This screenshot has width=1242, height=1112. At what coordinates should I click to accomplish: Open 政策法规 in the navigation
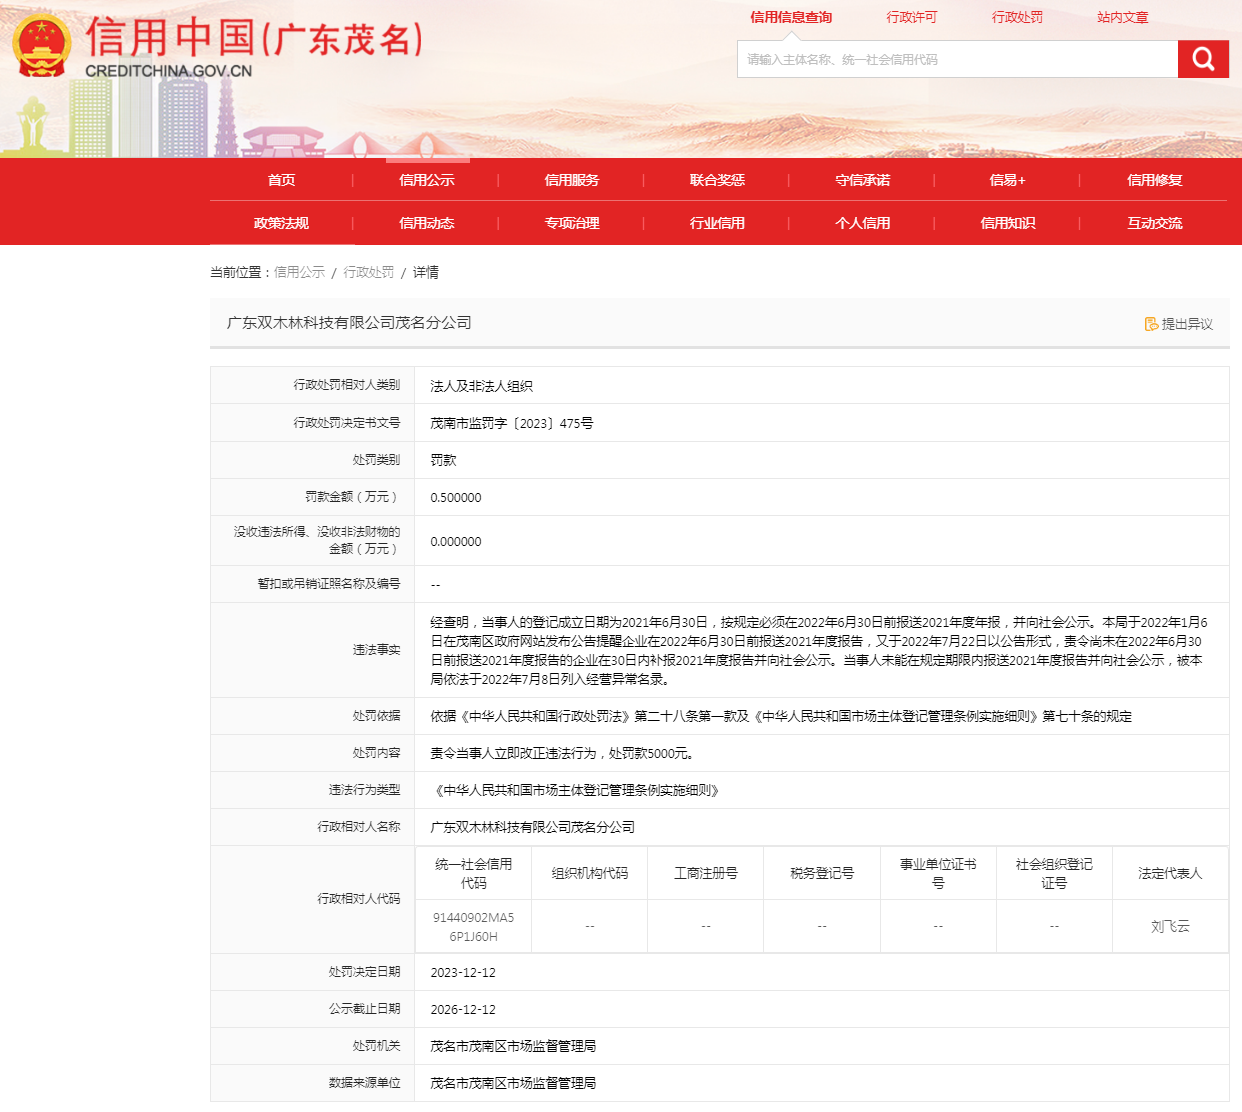(282, 223)
